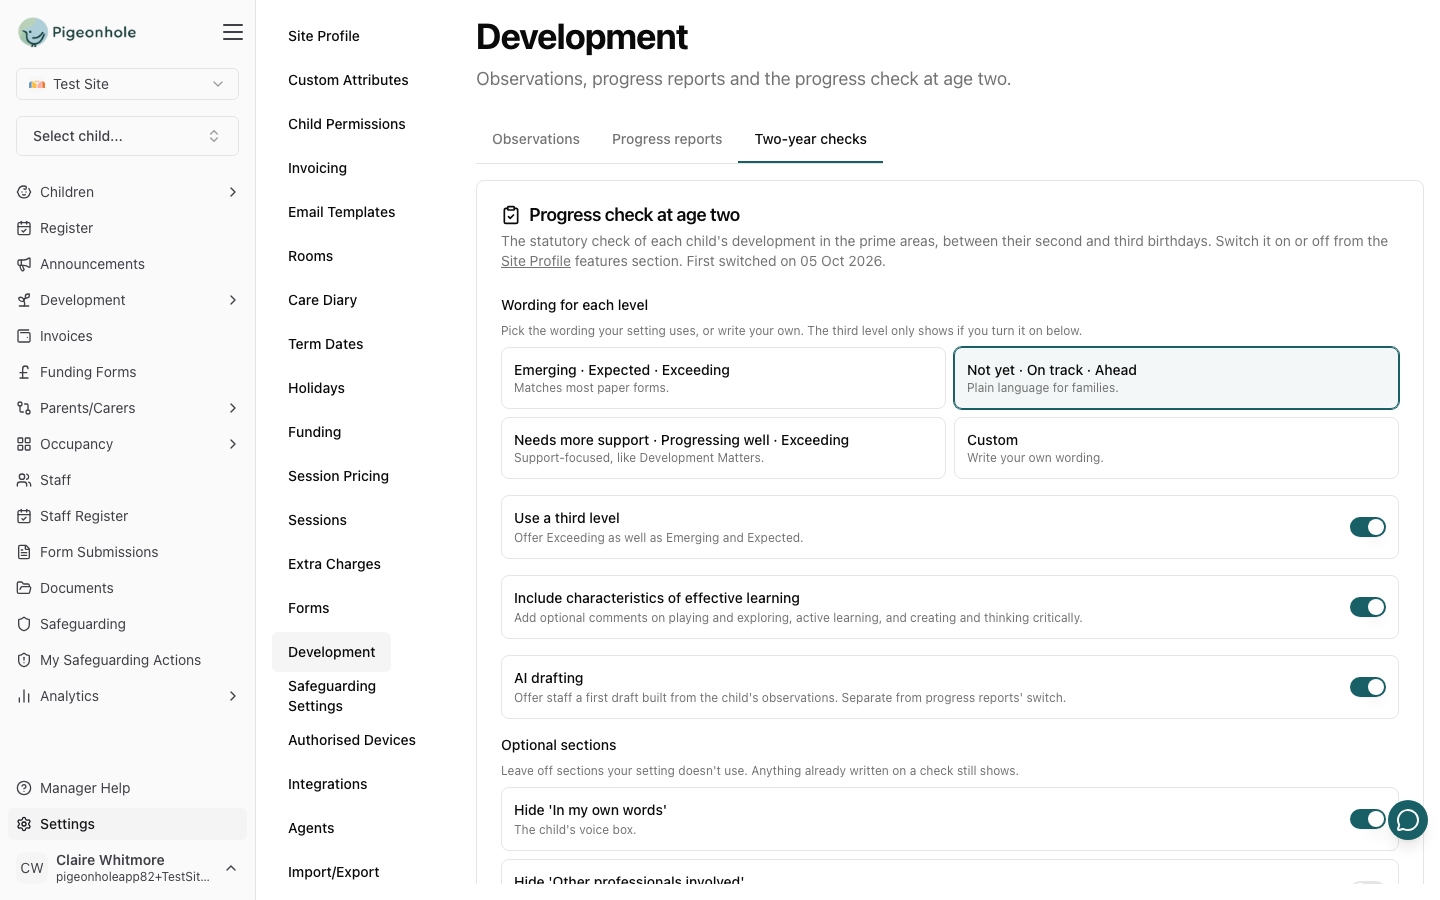Open Site Profile settings section

tap(324, 36)
